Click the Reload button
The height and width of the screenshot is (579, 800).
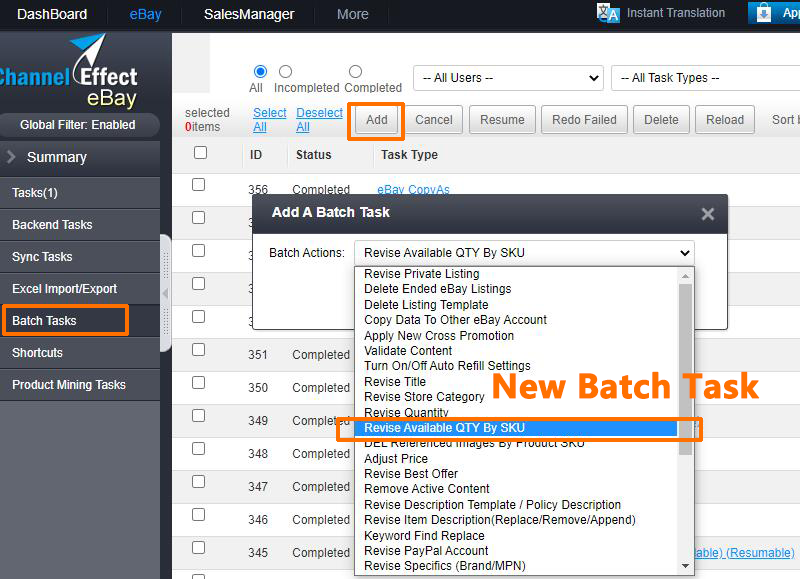[x=724, y=120]
